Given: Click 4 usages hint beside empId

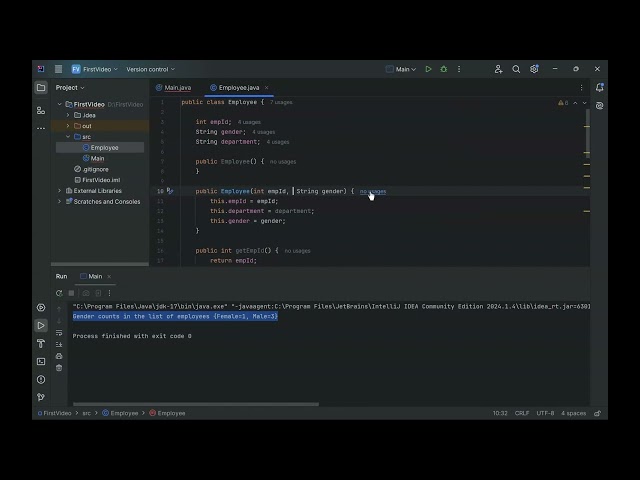Looking at the screenshot, I should point(249,122).
